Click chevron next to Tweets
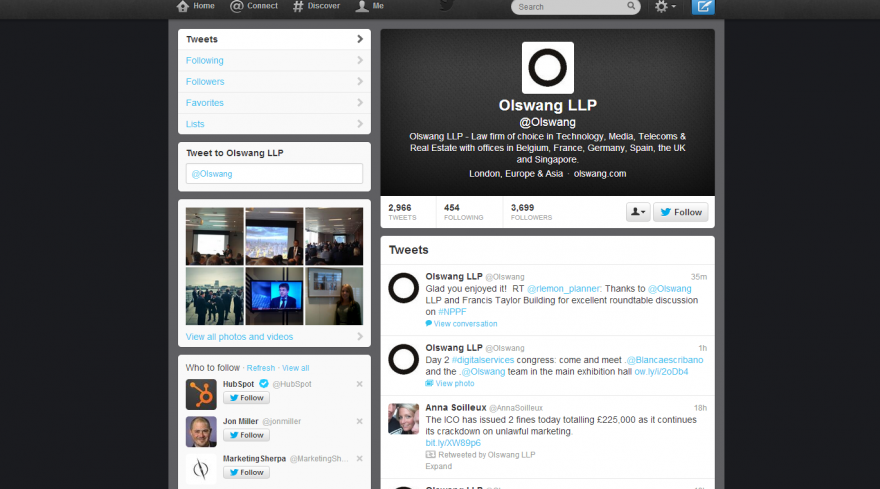 point(360,39)
